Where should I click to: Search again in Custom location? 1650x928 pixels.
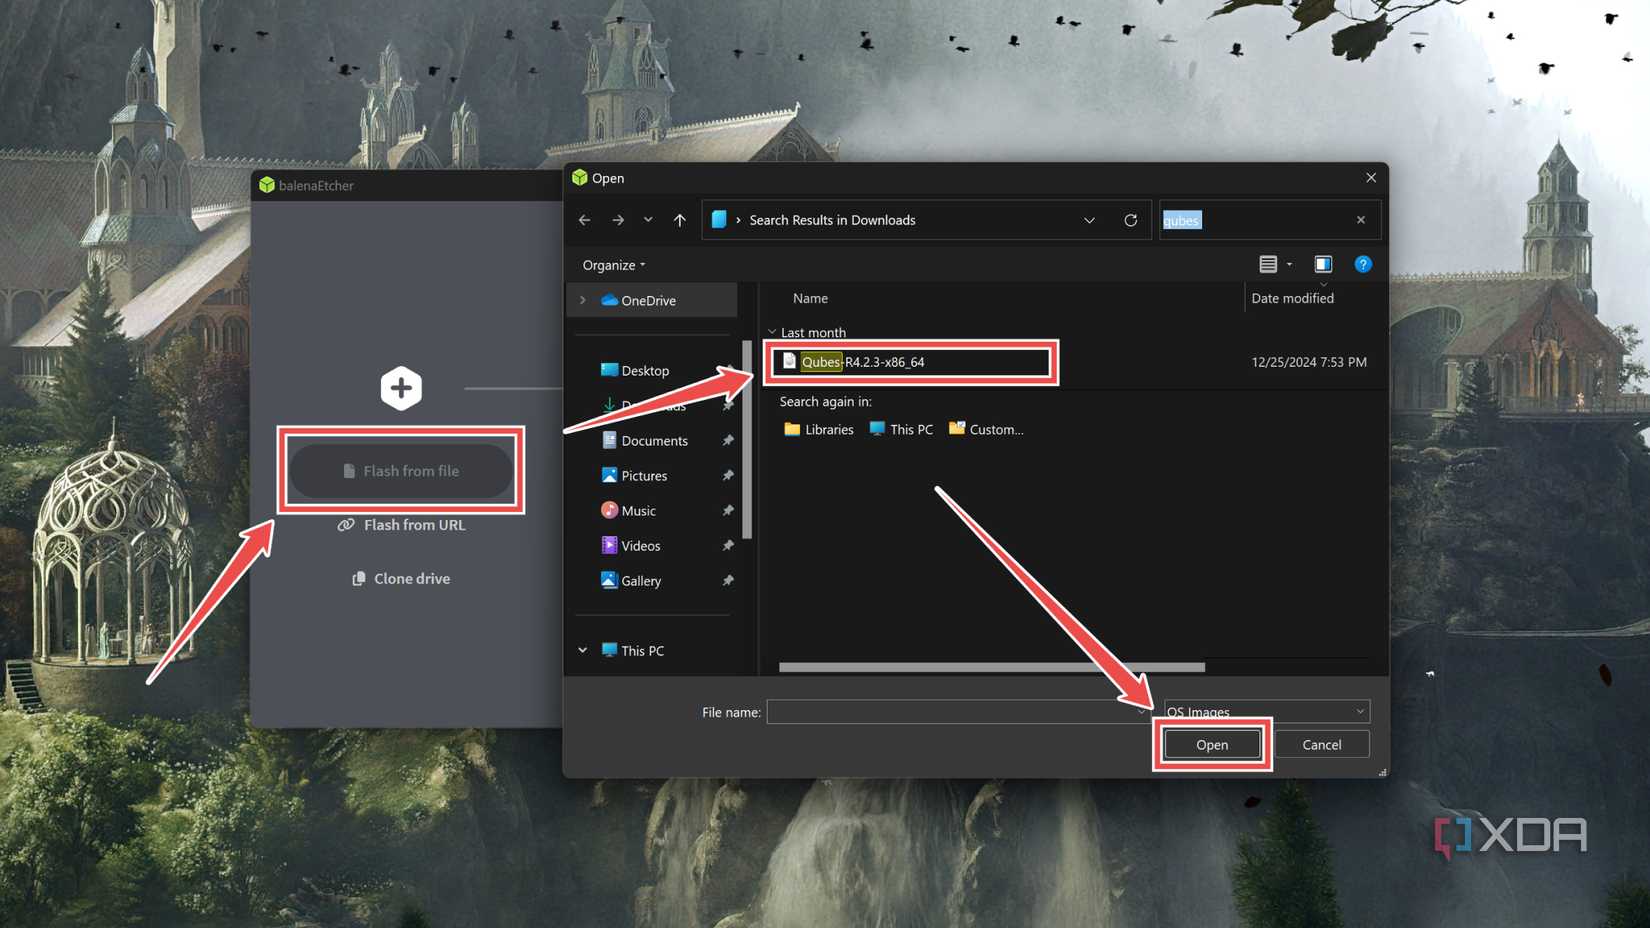point(986,430)
